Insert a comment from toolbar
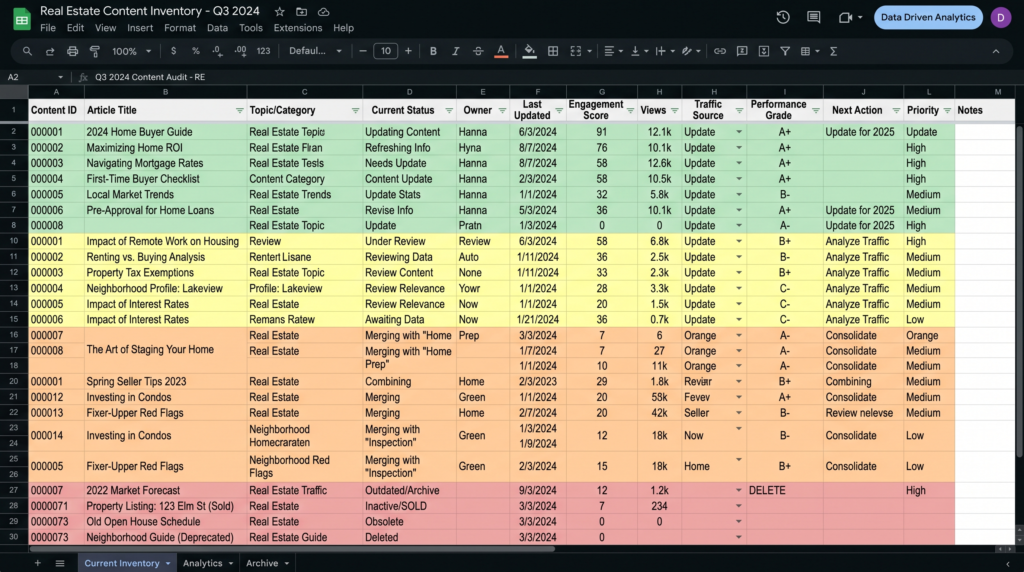The width and height of the screenshot is (1024, 572). (742, 51)
